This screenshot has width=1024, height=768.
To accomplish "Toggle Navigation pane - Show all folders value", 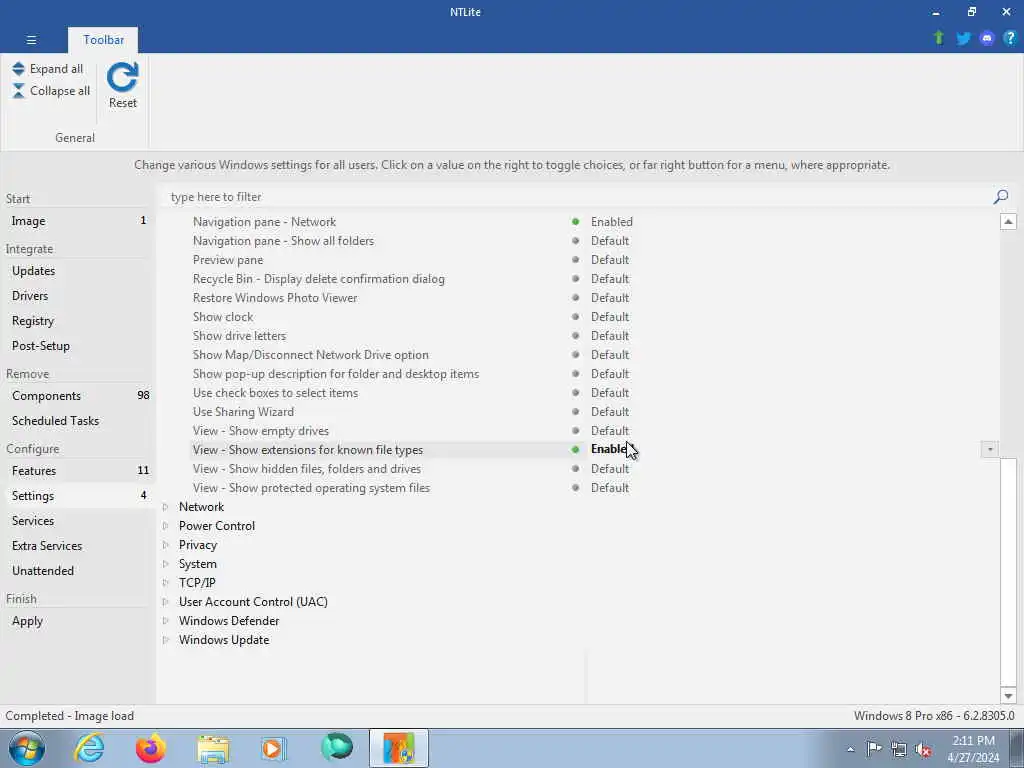I will click(610, 241).
